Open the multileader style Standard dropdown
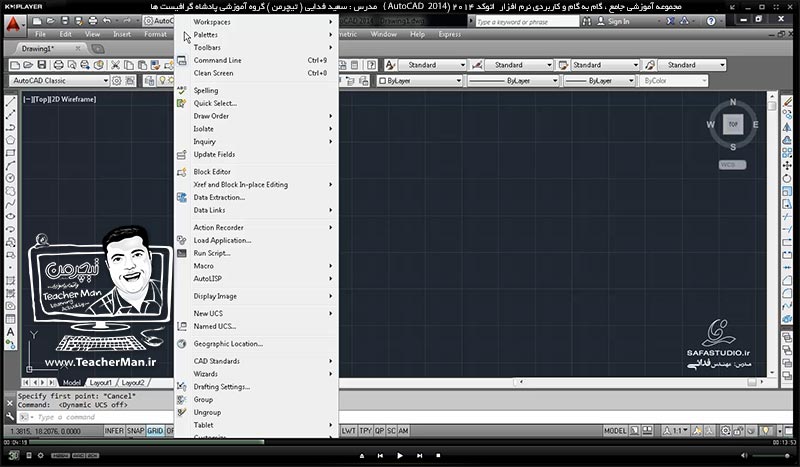The width and height of the screenshot is (800, 467). coord(691,65)
